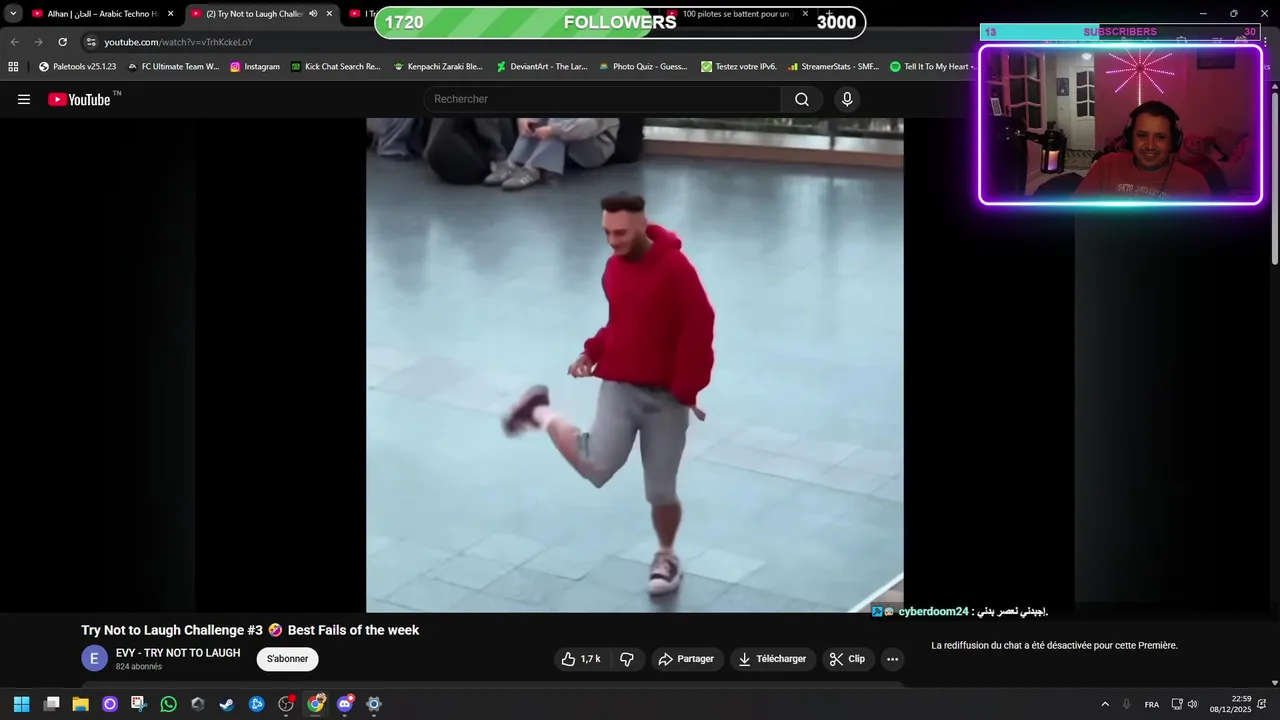Click the page vertical scrollbar

1274,180
